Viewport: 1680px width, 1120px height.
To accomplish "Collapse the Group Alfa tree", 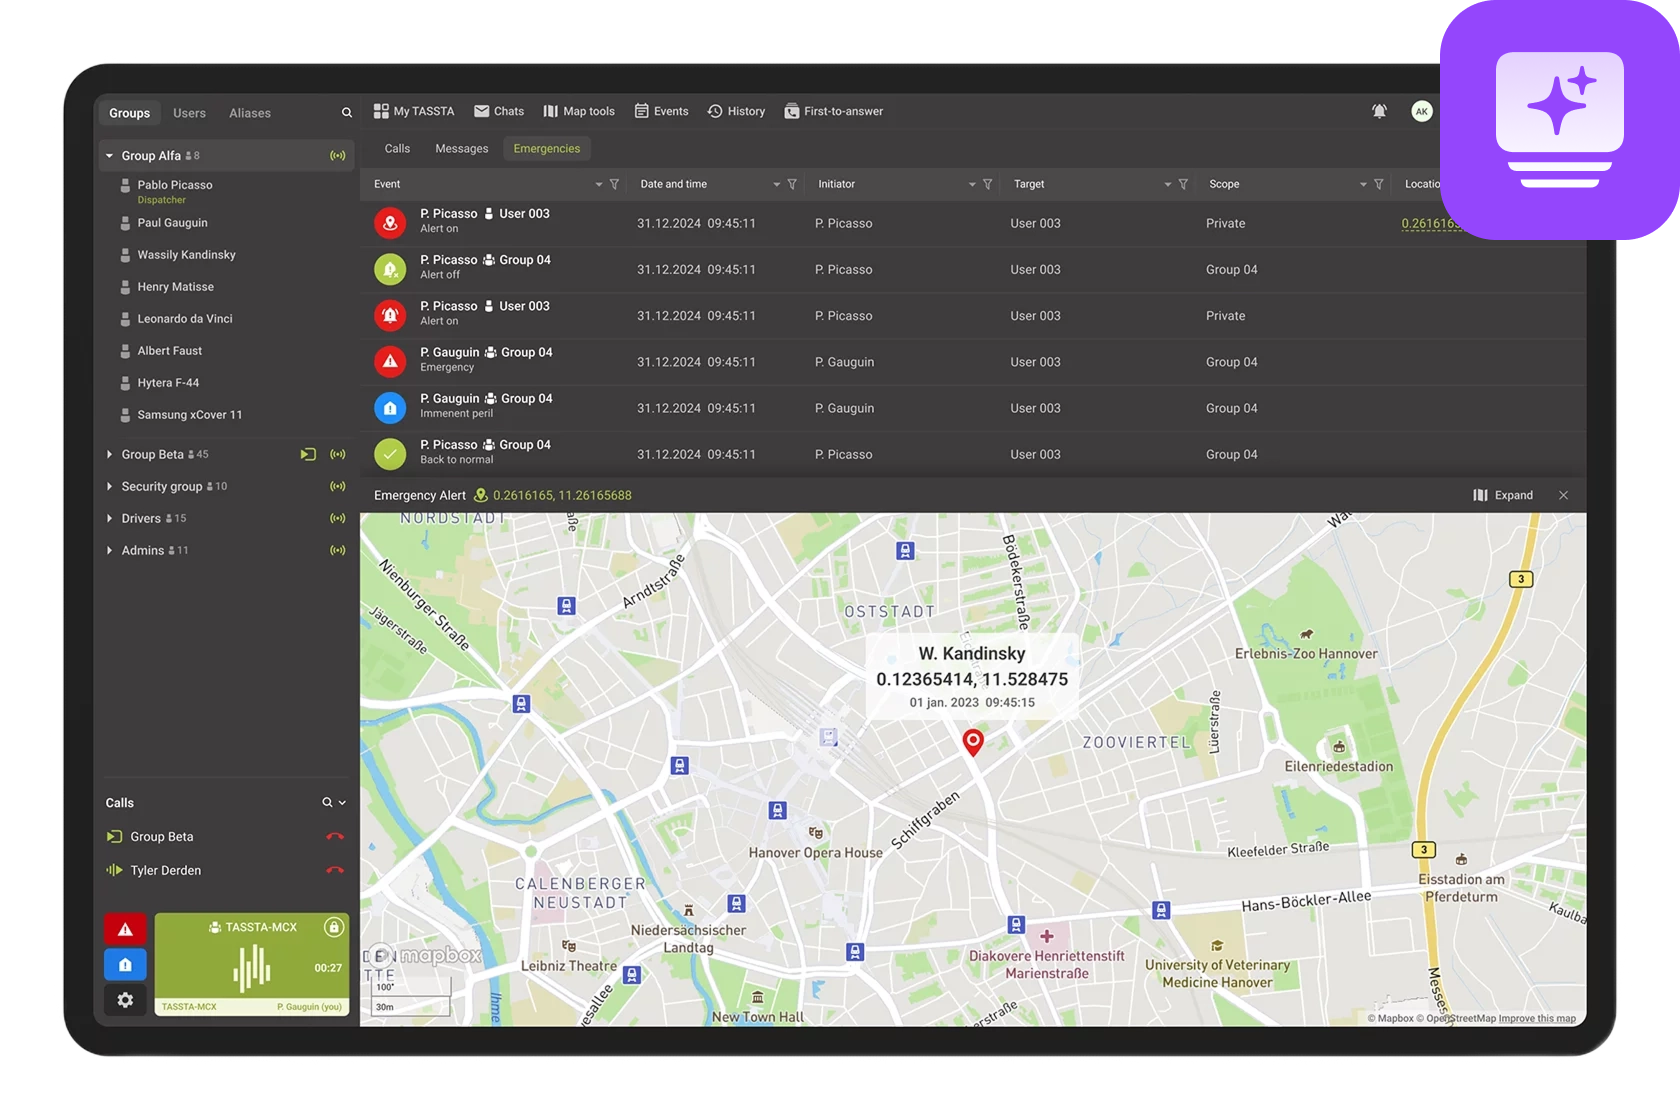I will 109,156.
